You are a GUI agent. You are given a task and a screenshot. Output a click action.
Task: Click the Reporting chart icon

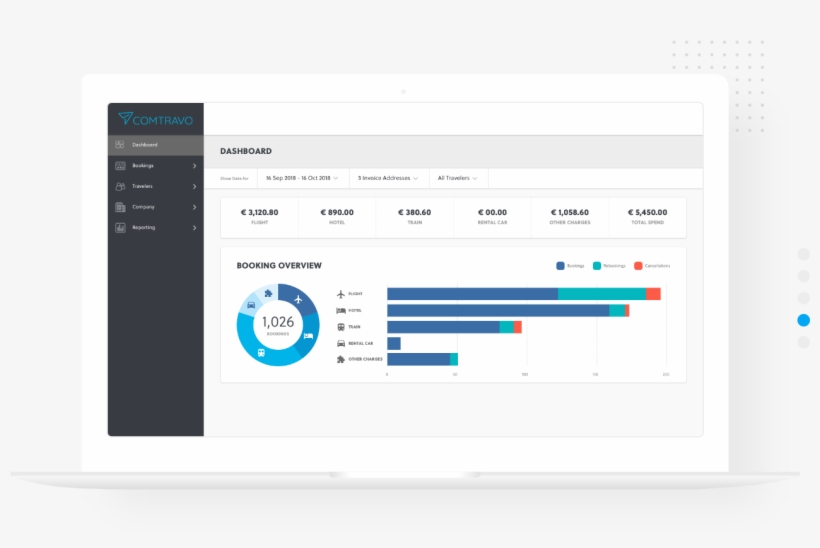pos(121,228)
